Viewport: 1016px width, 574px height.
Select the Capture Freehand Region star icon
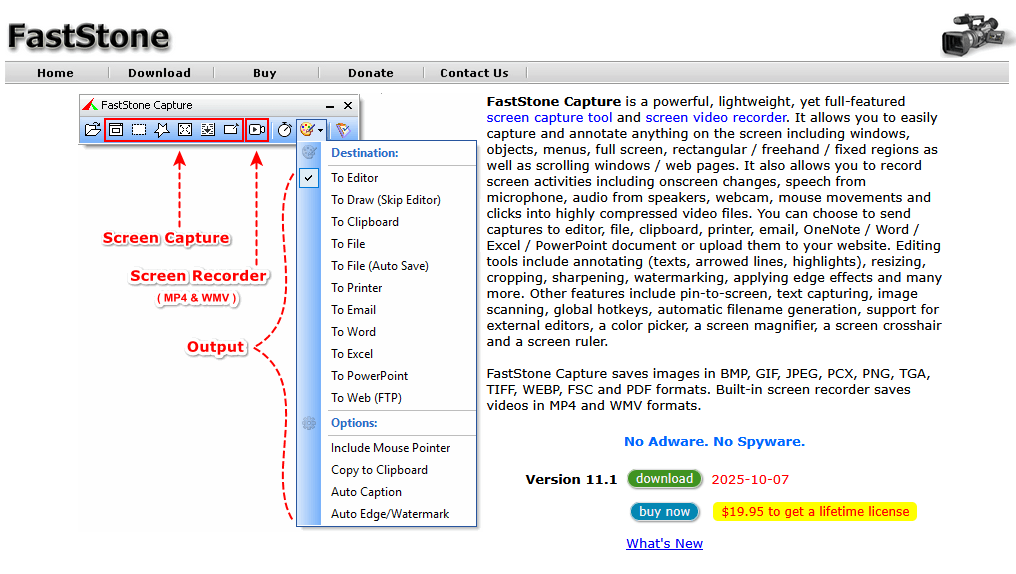162,129
